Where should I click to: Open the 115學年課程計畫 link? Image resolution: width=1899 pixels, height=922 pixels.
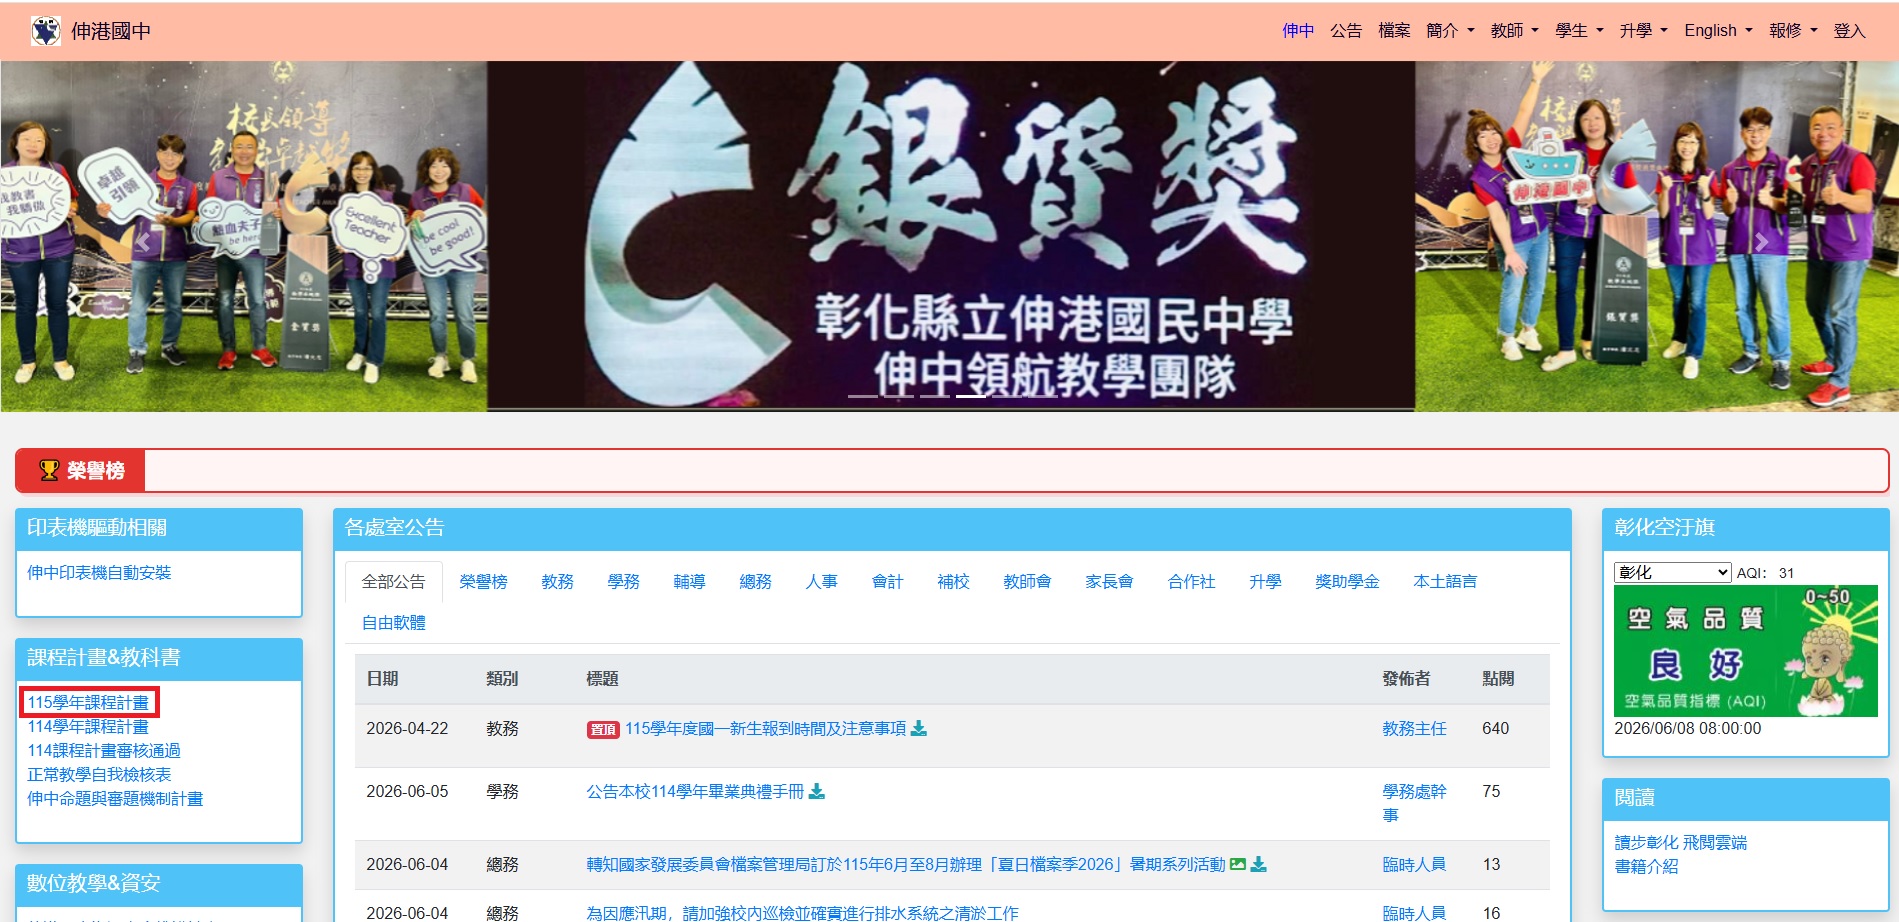(x=88, y=703)
